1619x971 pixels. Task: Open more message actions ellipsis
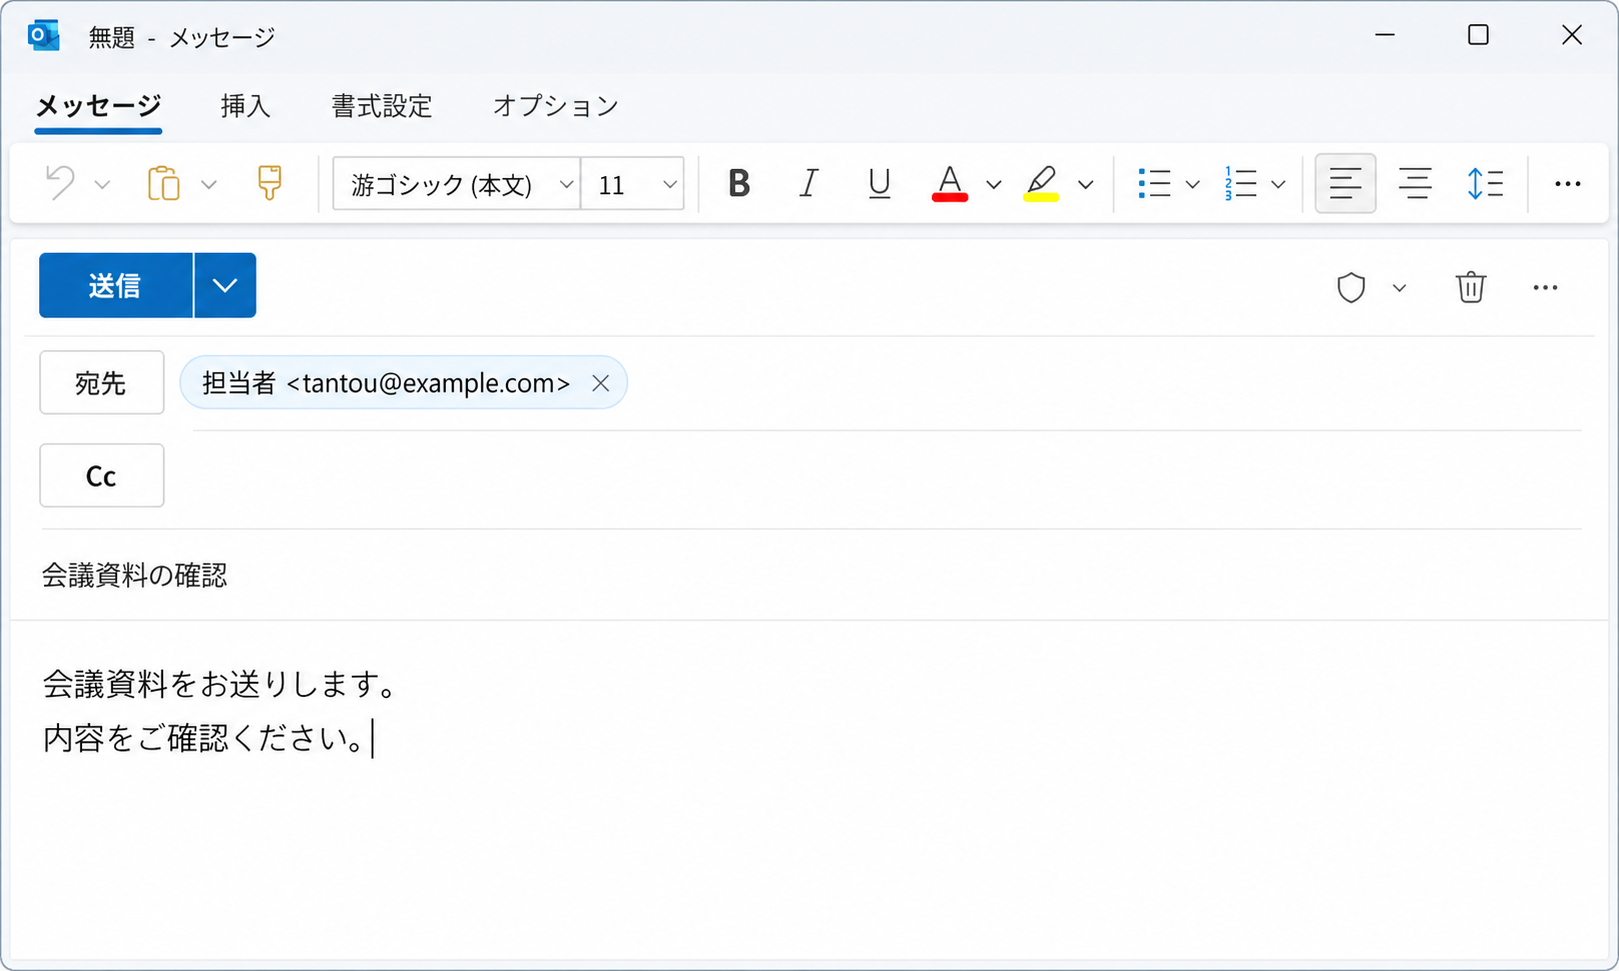1545,288
